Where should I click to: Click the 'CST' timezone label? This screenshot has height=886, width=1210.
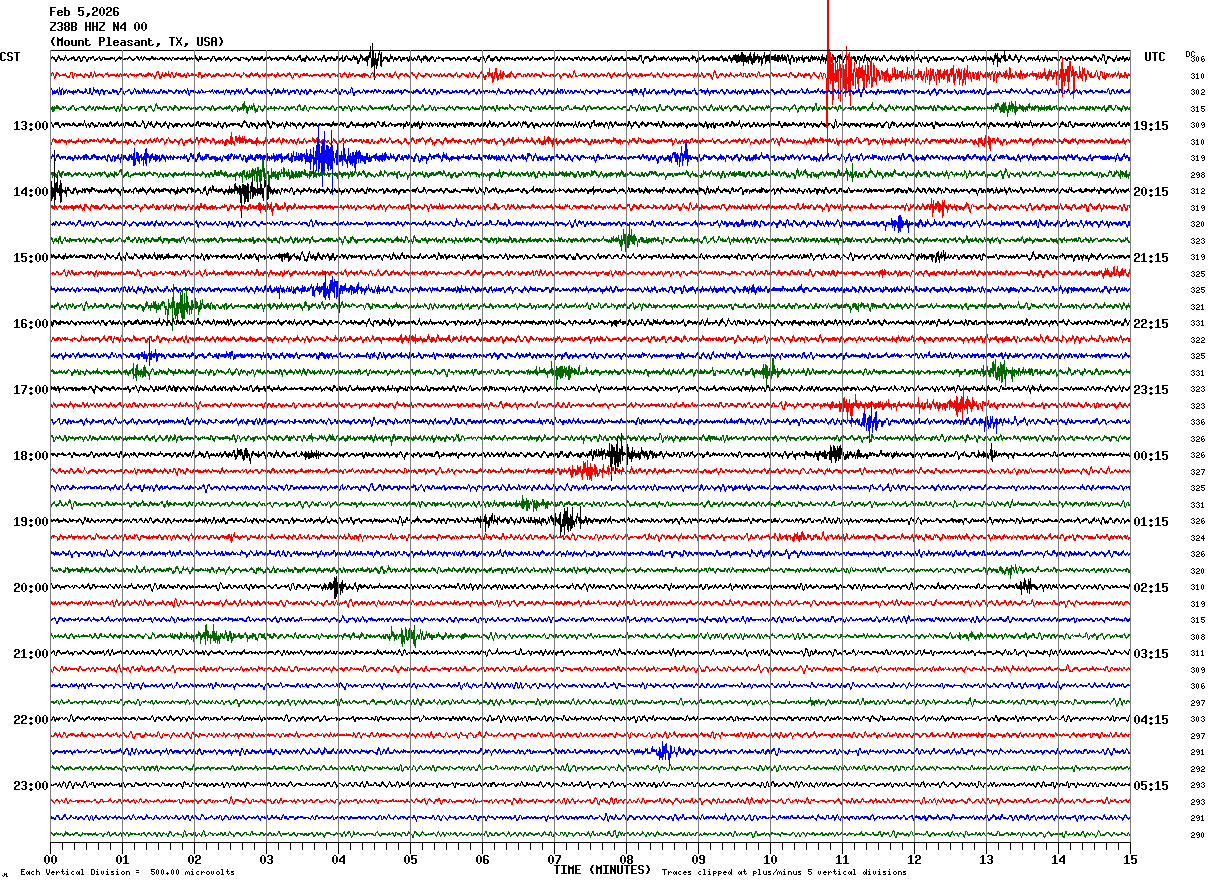tap(10, 57)
